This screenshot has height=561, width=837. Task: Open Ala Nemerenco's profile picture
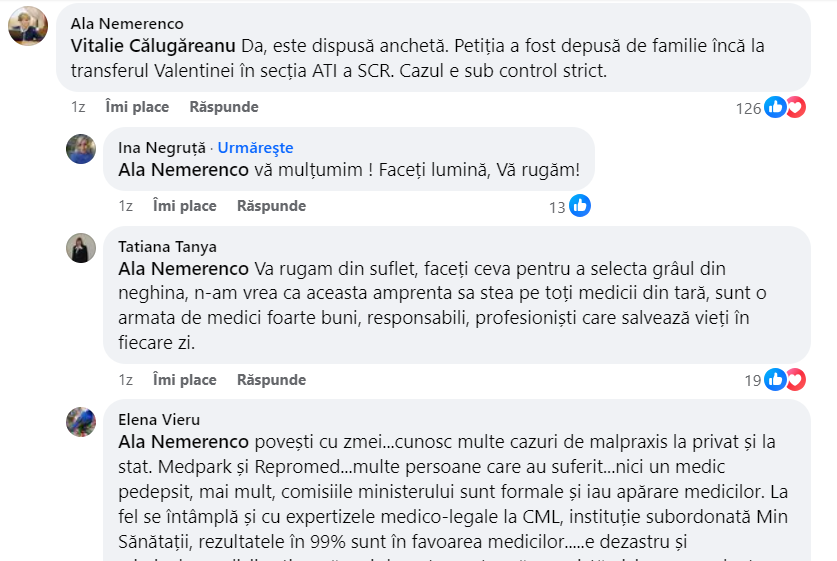28,26
